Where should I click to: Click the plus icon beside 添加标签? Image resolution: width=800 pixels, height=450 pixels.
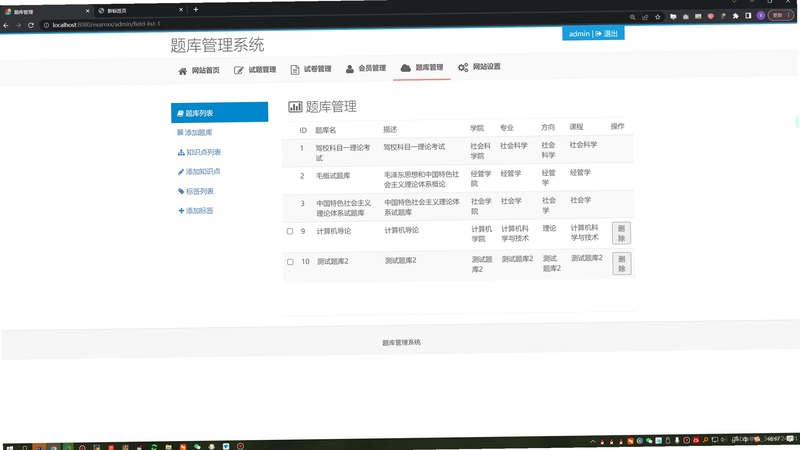(181, 211)
